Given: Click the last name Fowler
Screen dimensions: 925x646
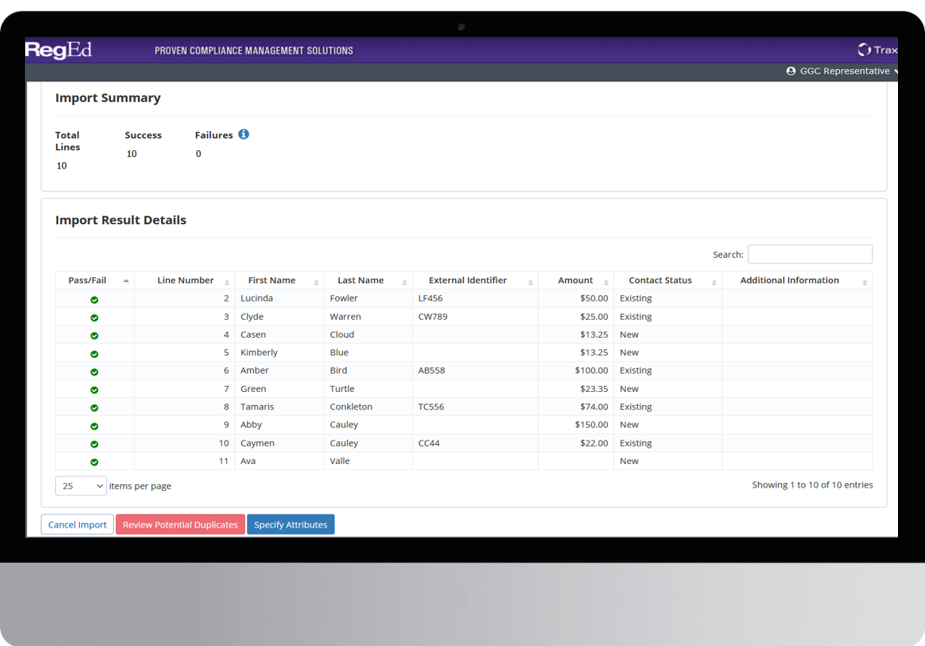Looking at the screenshot, I should click(x=343, y=298).
